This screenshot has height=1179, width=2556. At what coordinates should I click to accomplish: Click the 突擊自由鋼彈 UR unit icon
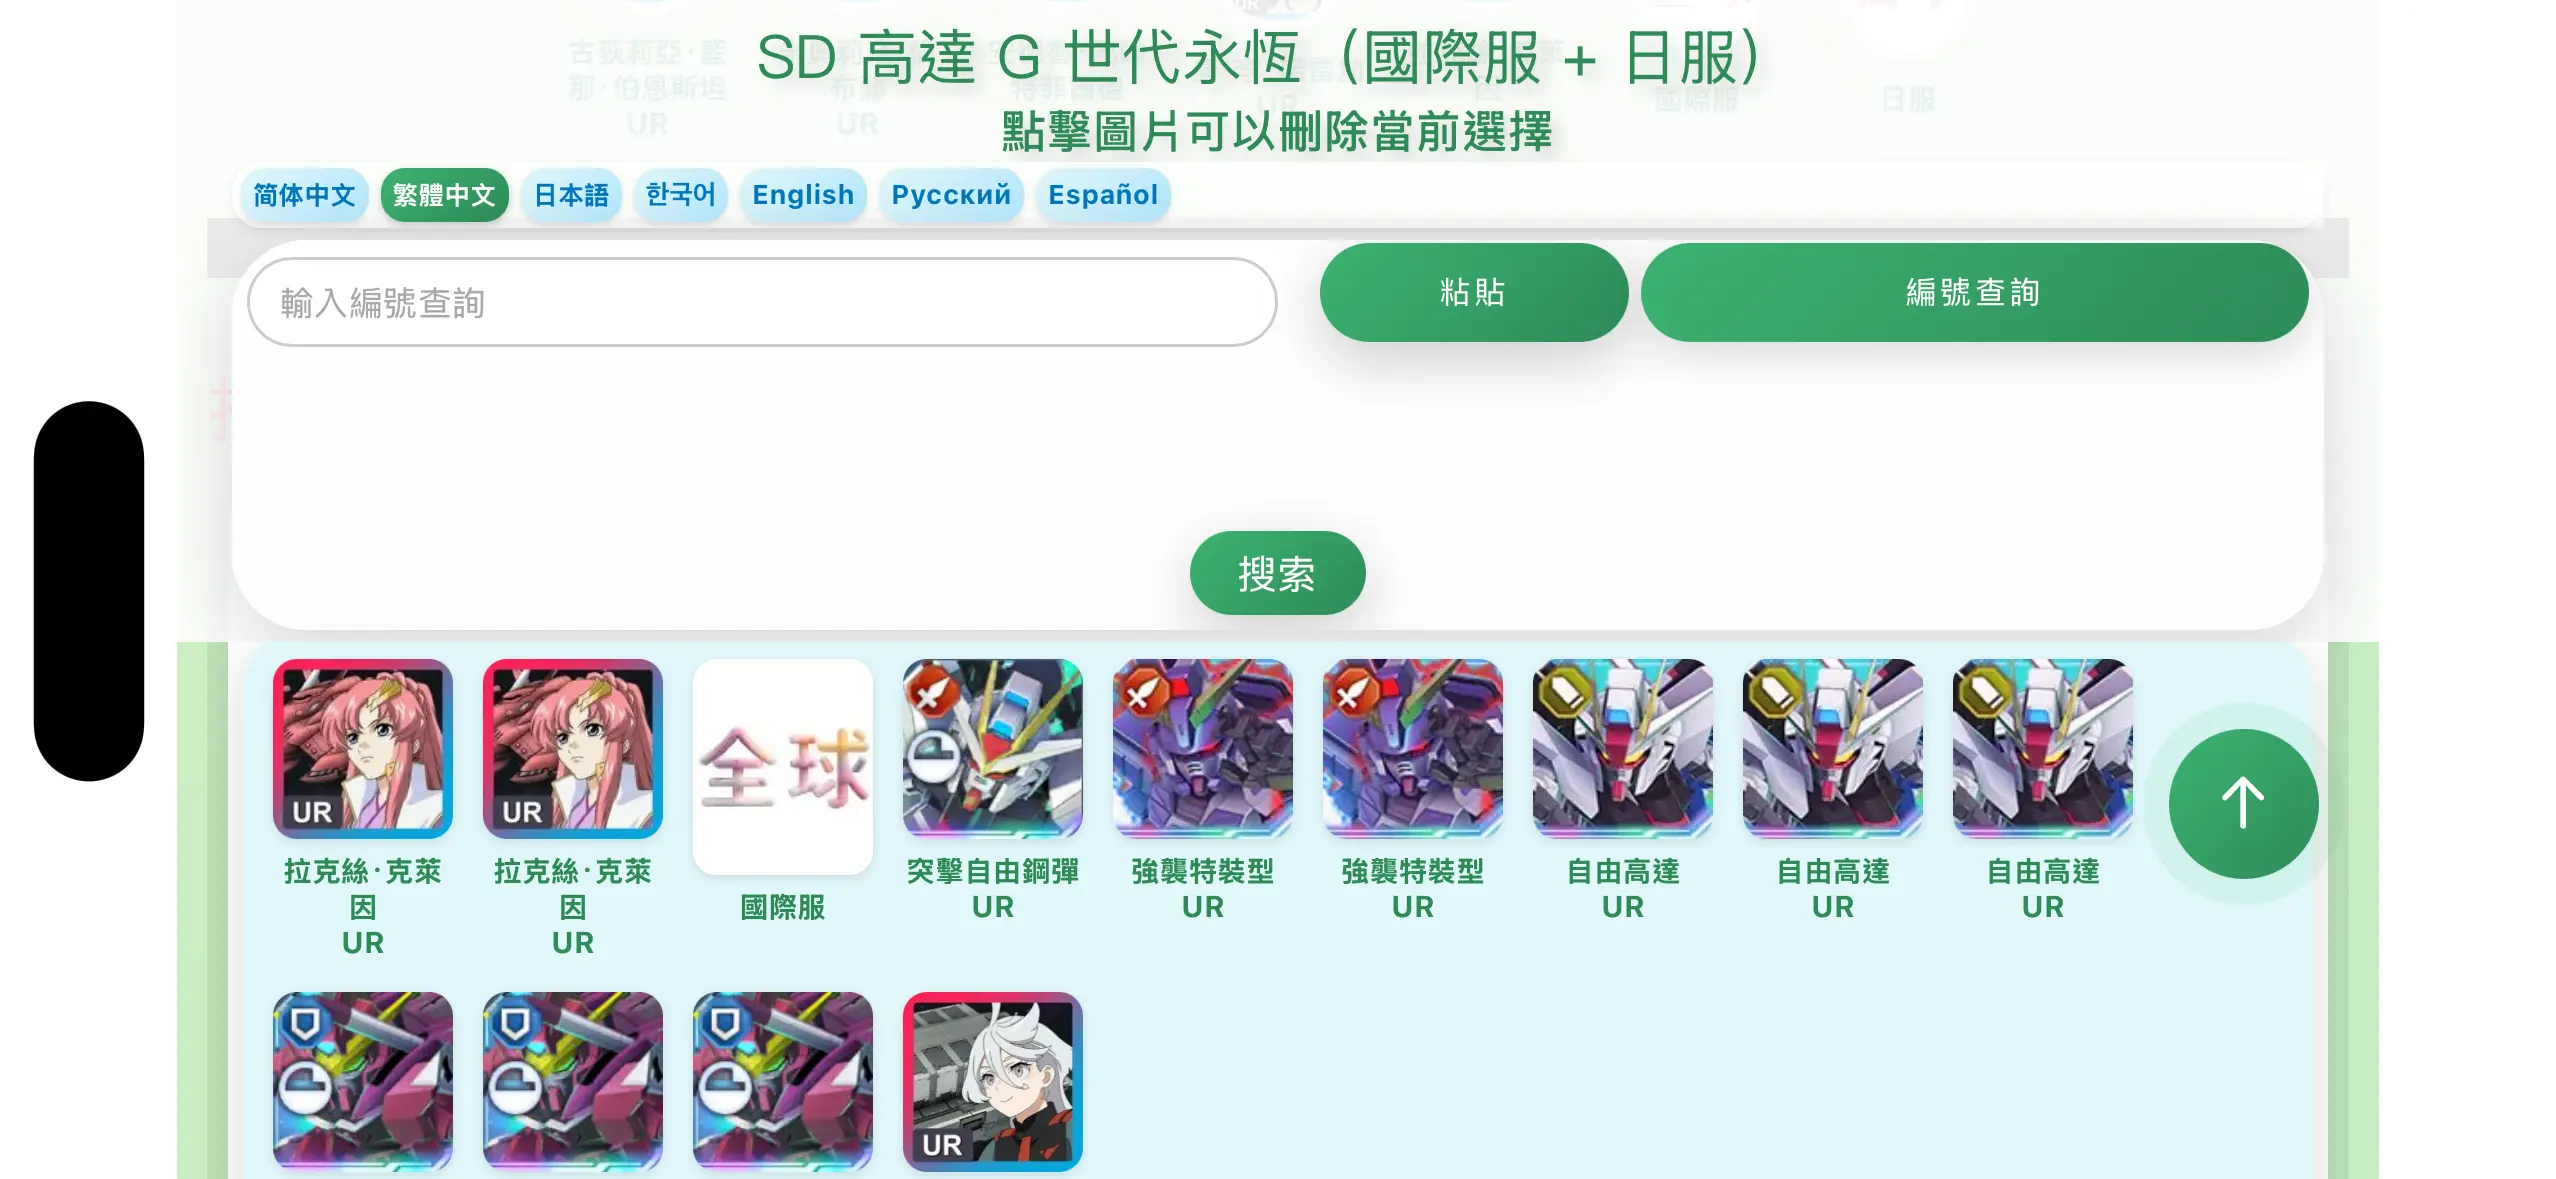992,748
